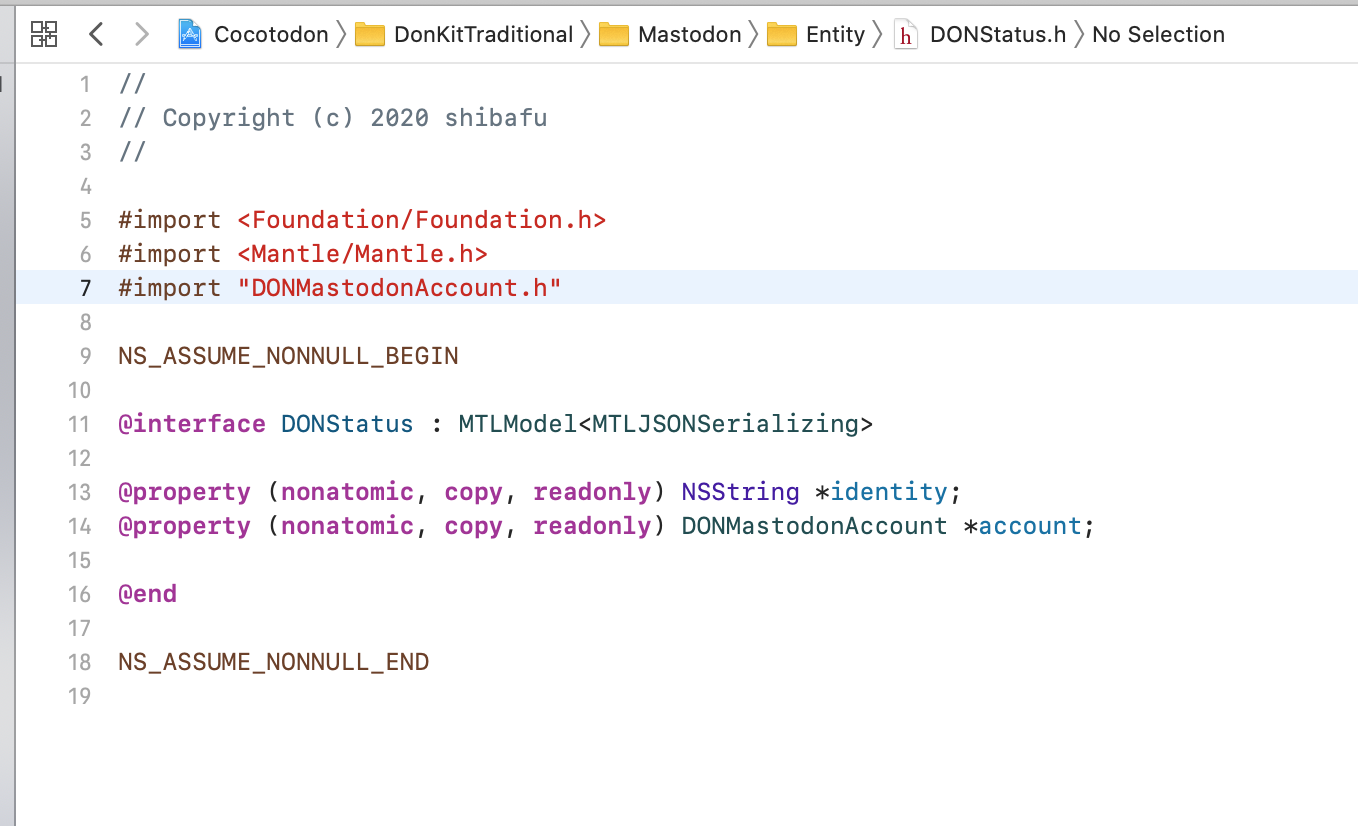
Task: Click line number 7 in the gutter
Action: click(x=85, y=288)
